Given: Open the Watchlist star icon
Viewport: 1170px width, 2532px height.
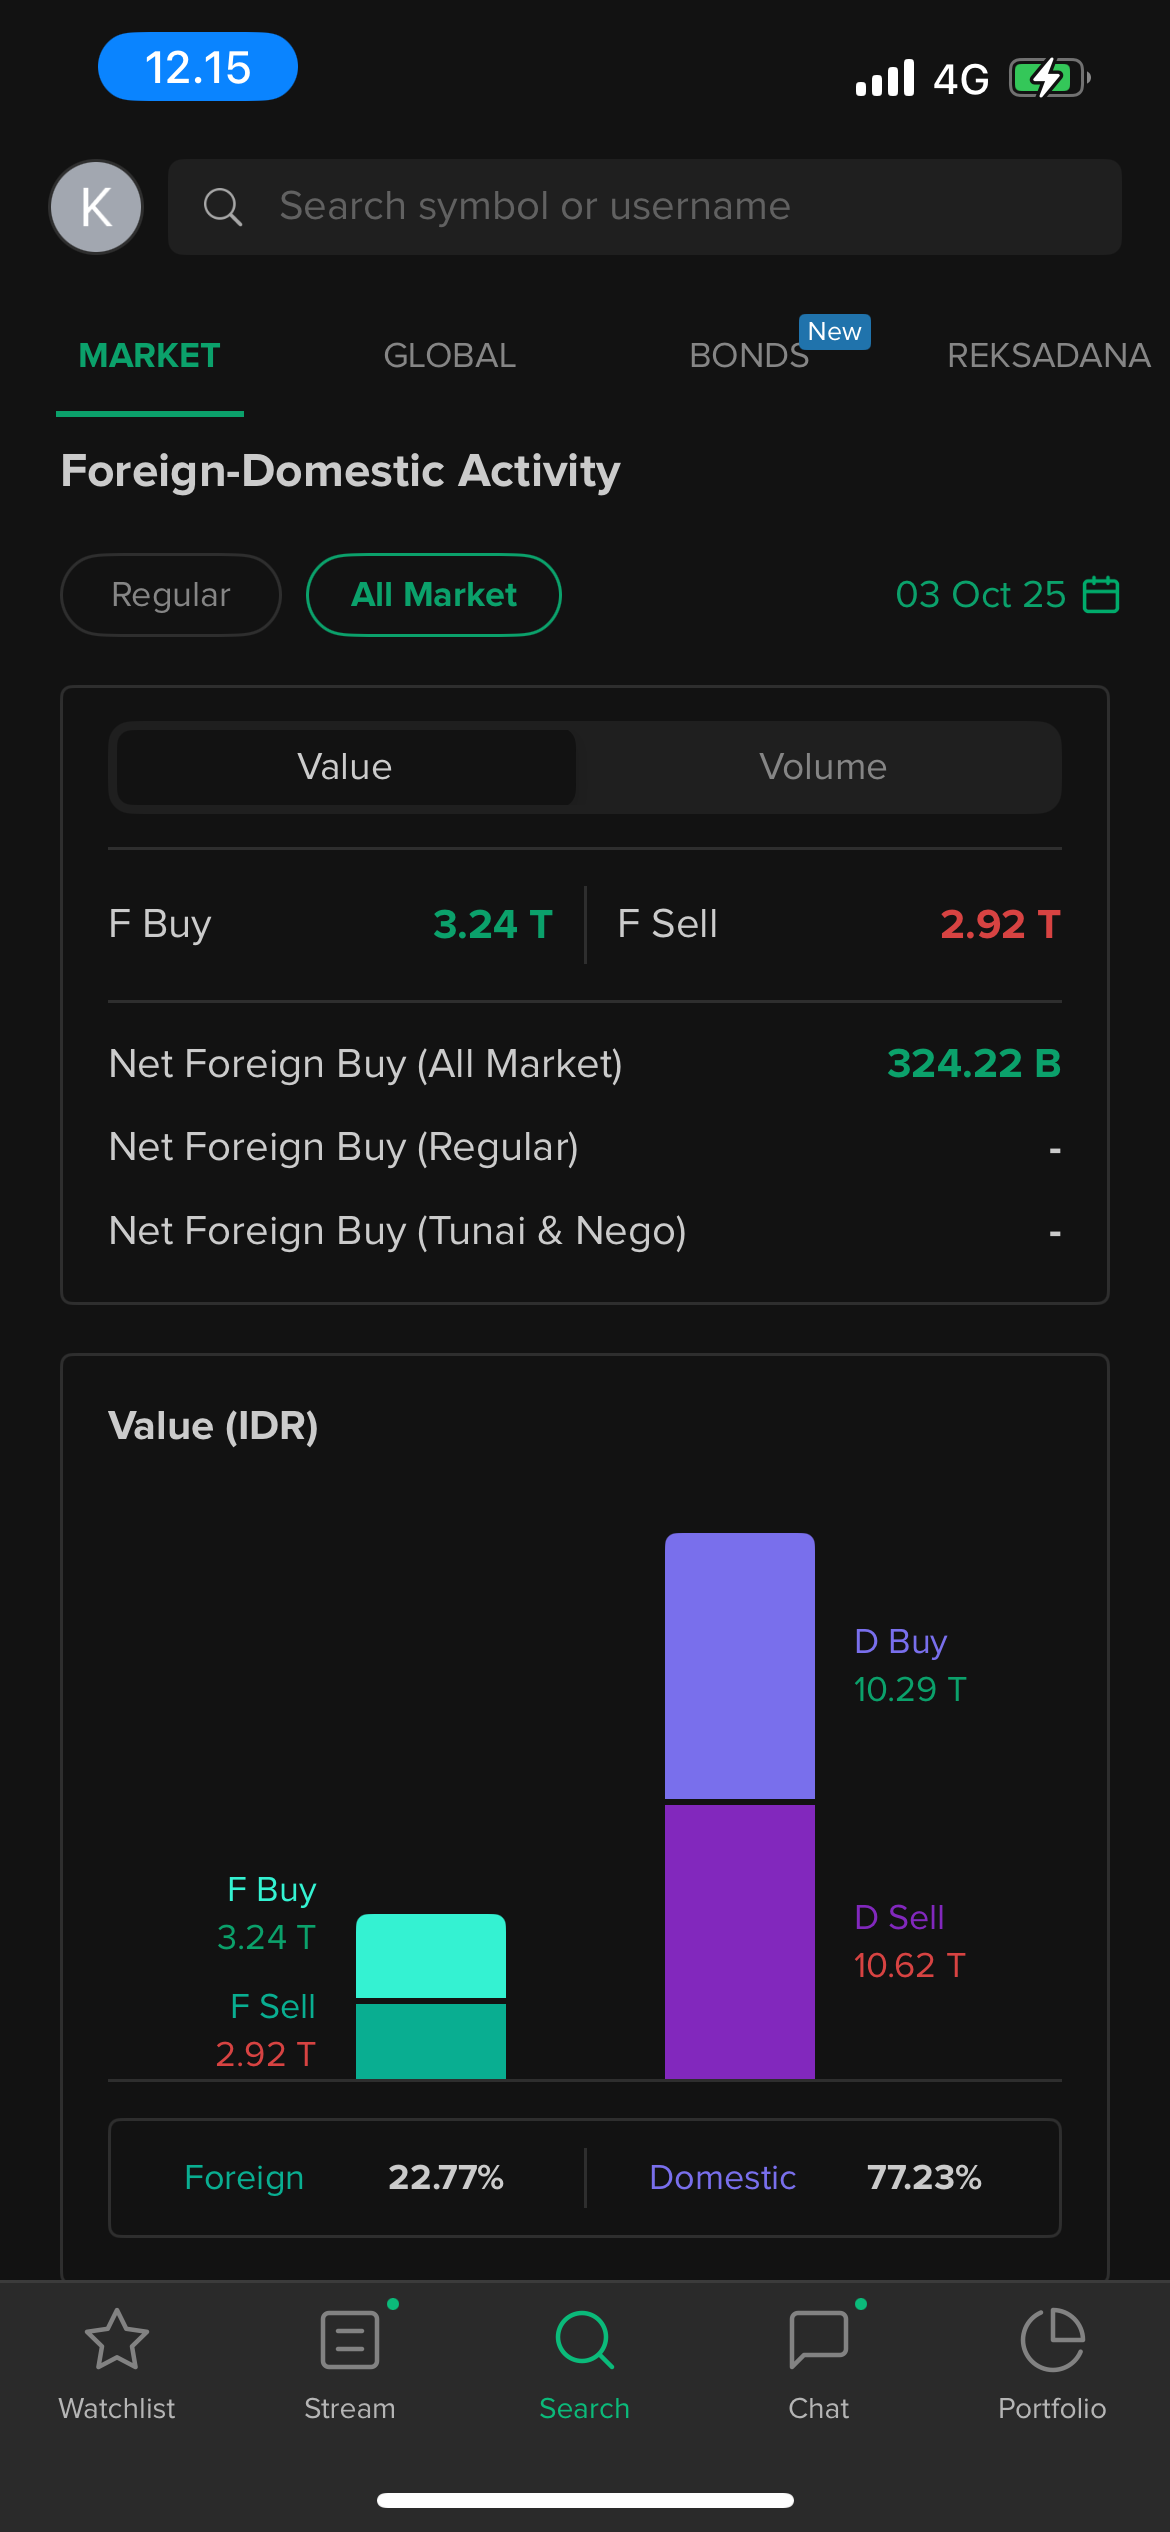Looking at the screenshot, I should (x=117, y=2339).
